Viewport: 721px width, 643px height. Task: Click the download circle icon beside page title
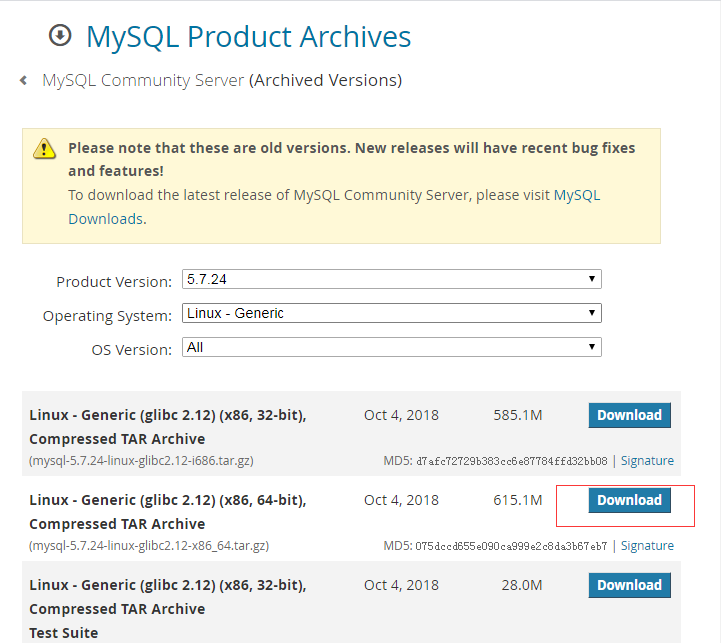tap(60, 35)
